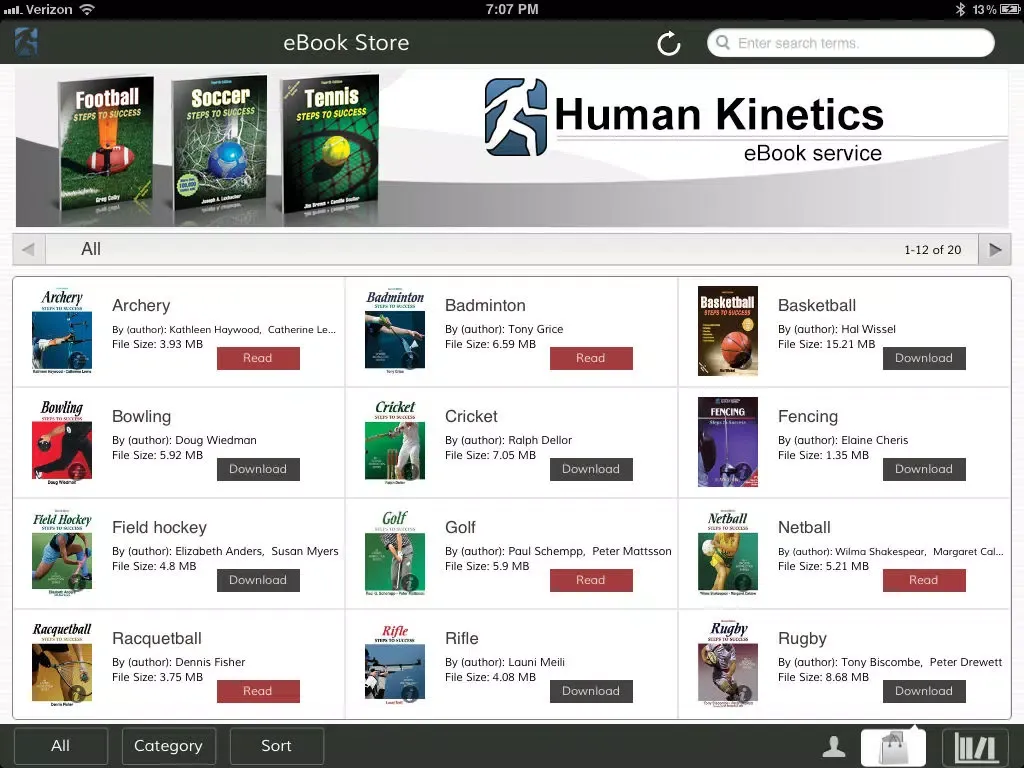Download the Fencing ebook
Image resolution: width=1024 pixels, height=768 pixels.
point(924,469)
